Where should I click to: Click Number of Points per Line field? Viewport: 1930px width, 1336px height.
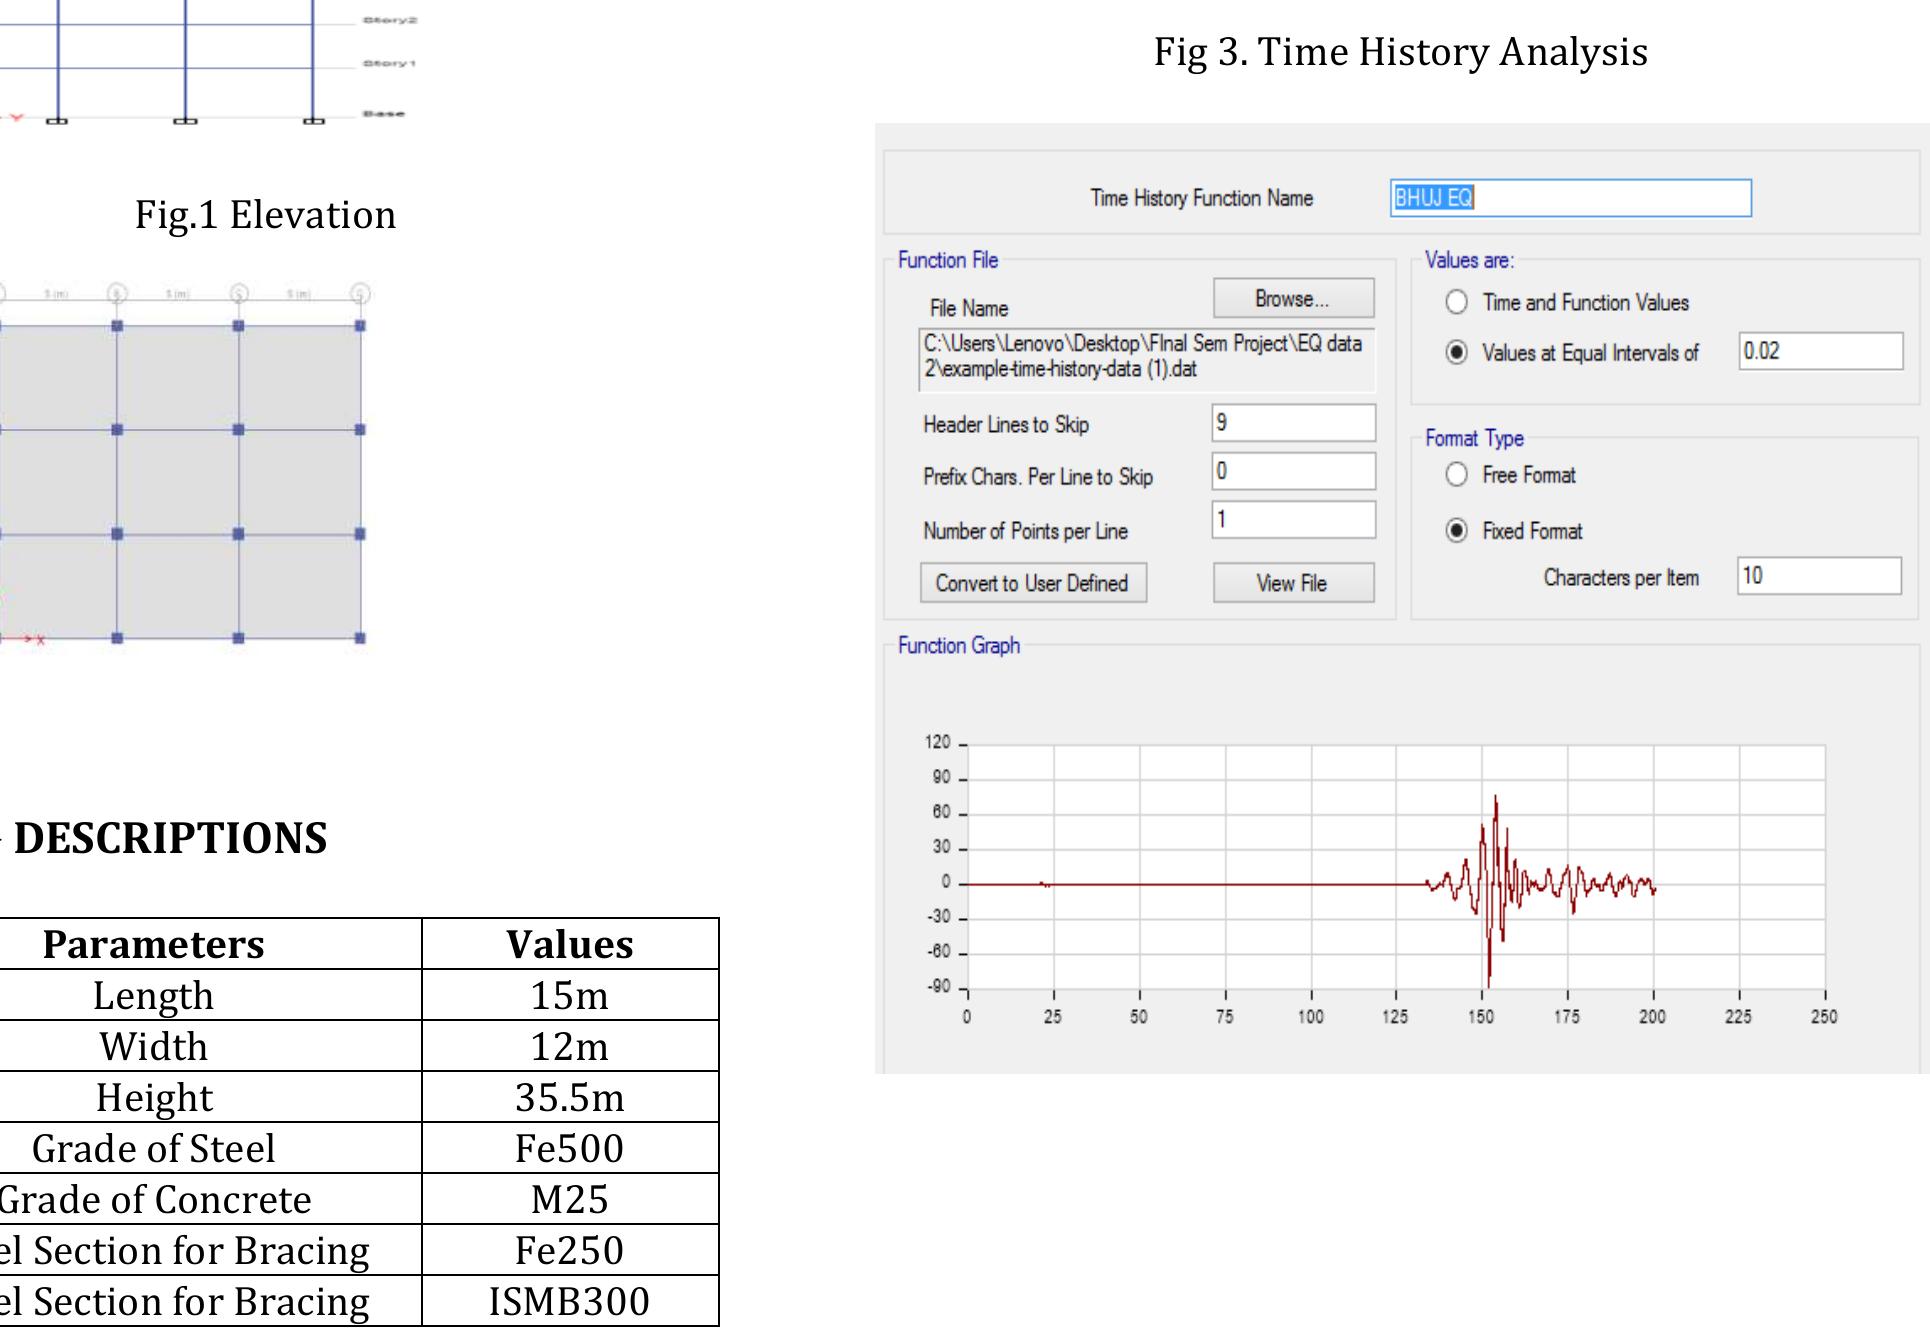click(1293, 520)
